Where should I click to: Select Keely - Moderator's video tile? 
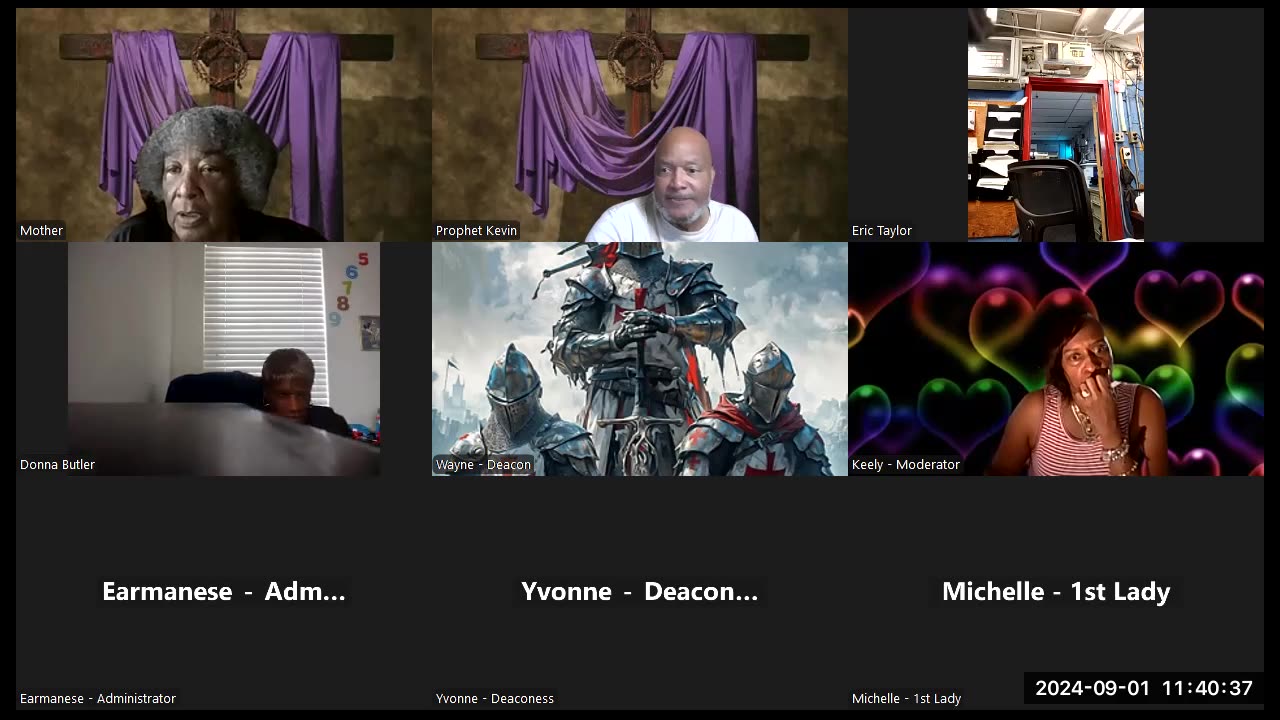[1056, 359]
